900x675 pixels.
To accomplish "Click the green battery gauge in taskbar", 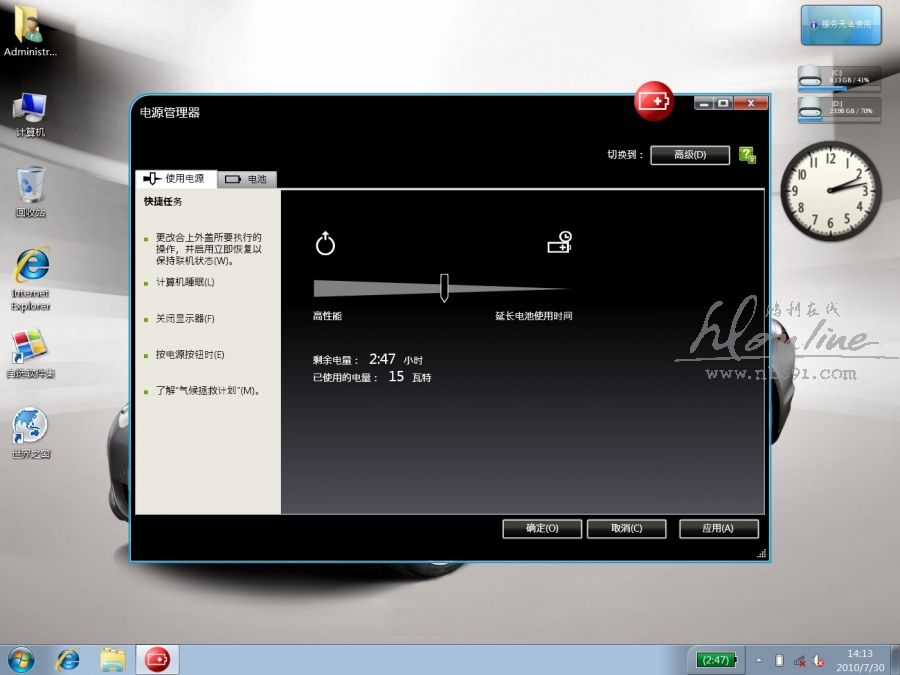I will (x=716, y=660).
